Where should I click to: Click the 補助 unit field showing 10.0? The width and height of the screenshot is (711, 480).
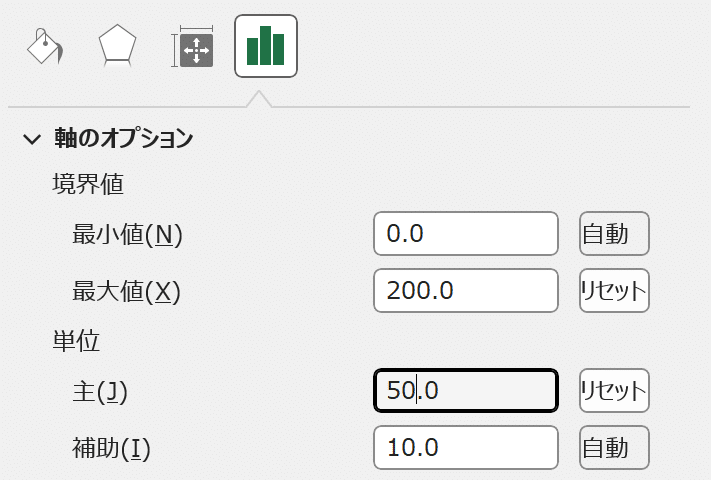465,447
